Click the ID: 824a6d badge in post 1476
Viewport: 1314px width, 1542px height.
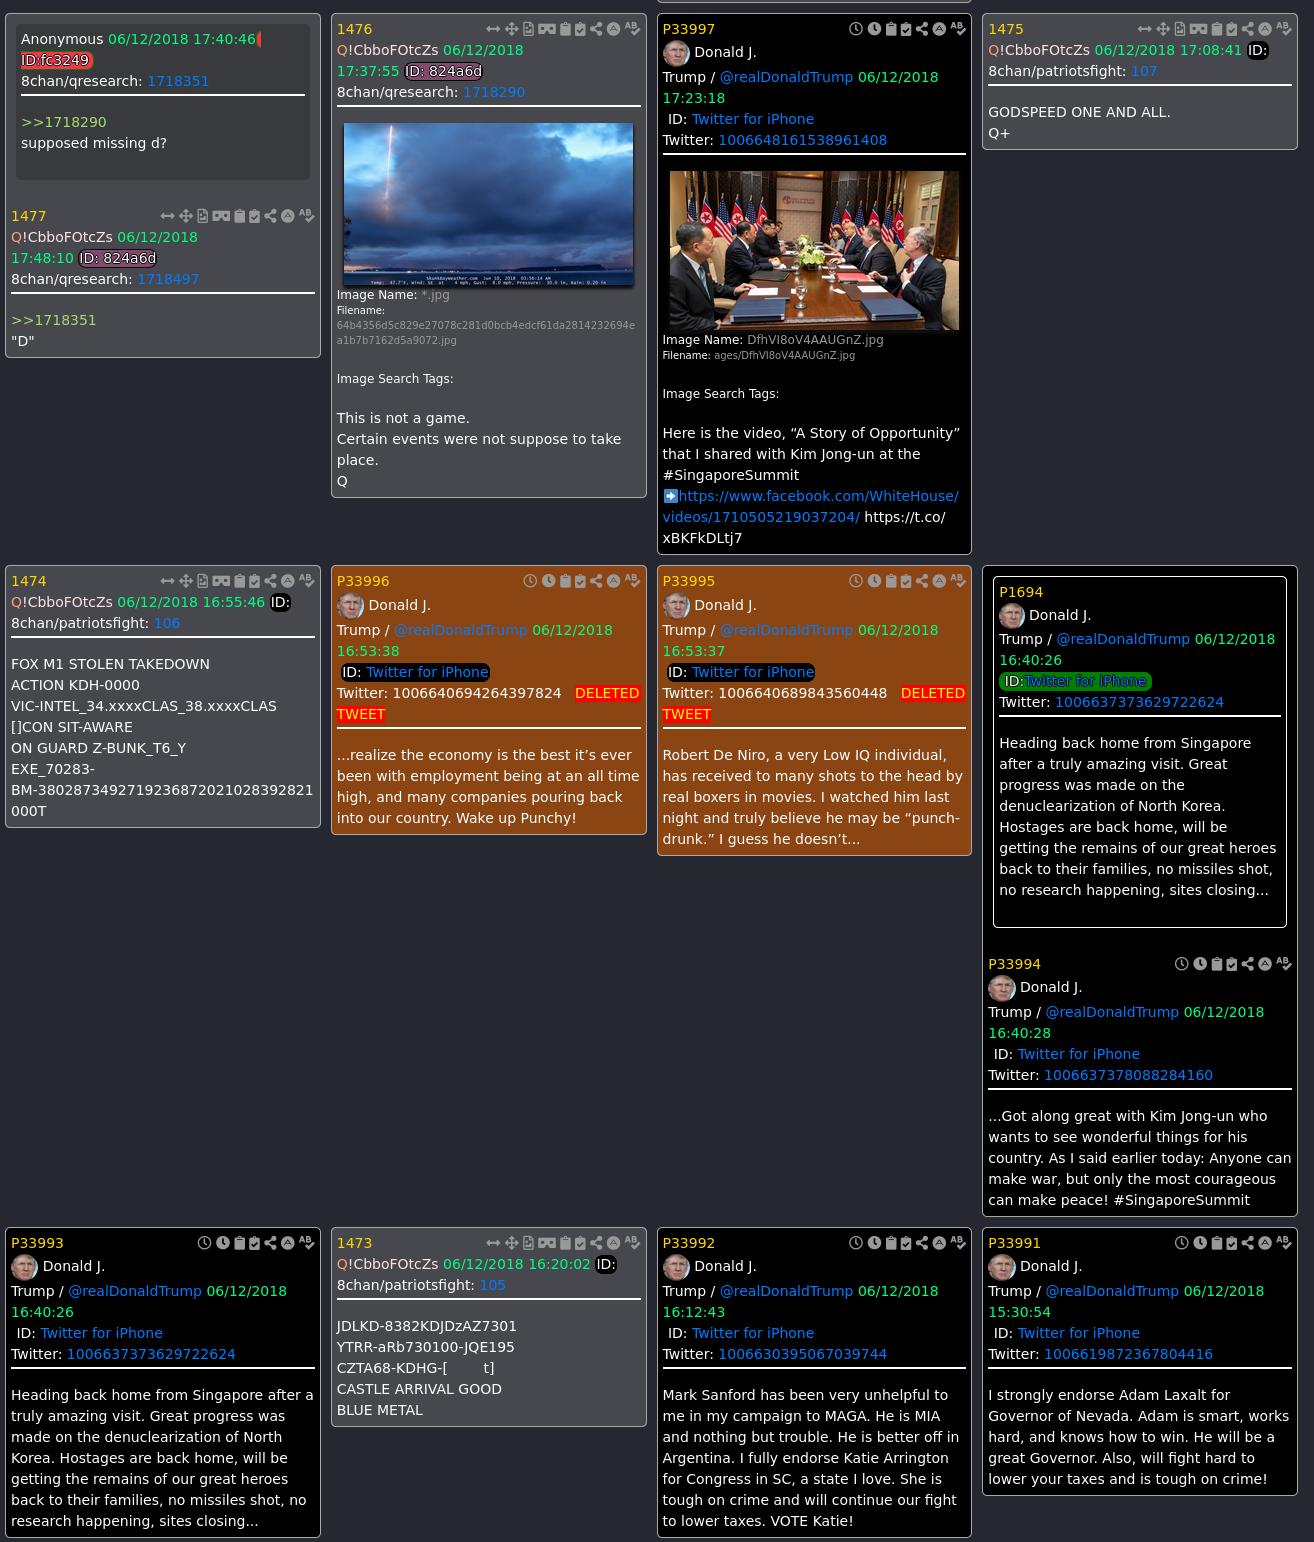[443, 71]
